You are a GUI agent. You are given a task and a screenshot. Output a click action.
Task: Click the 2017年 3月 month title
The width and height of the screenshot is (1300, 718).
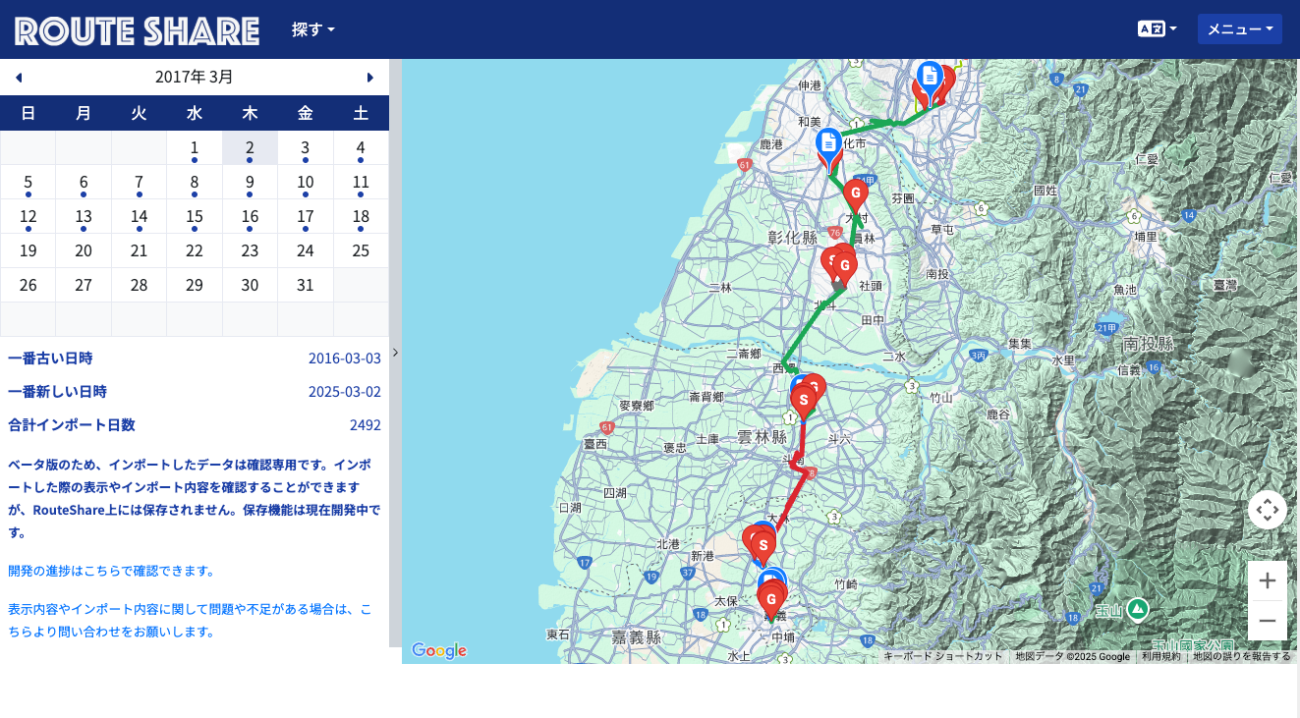194,77
